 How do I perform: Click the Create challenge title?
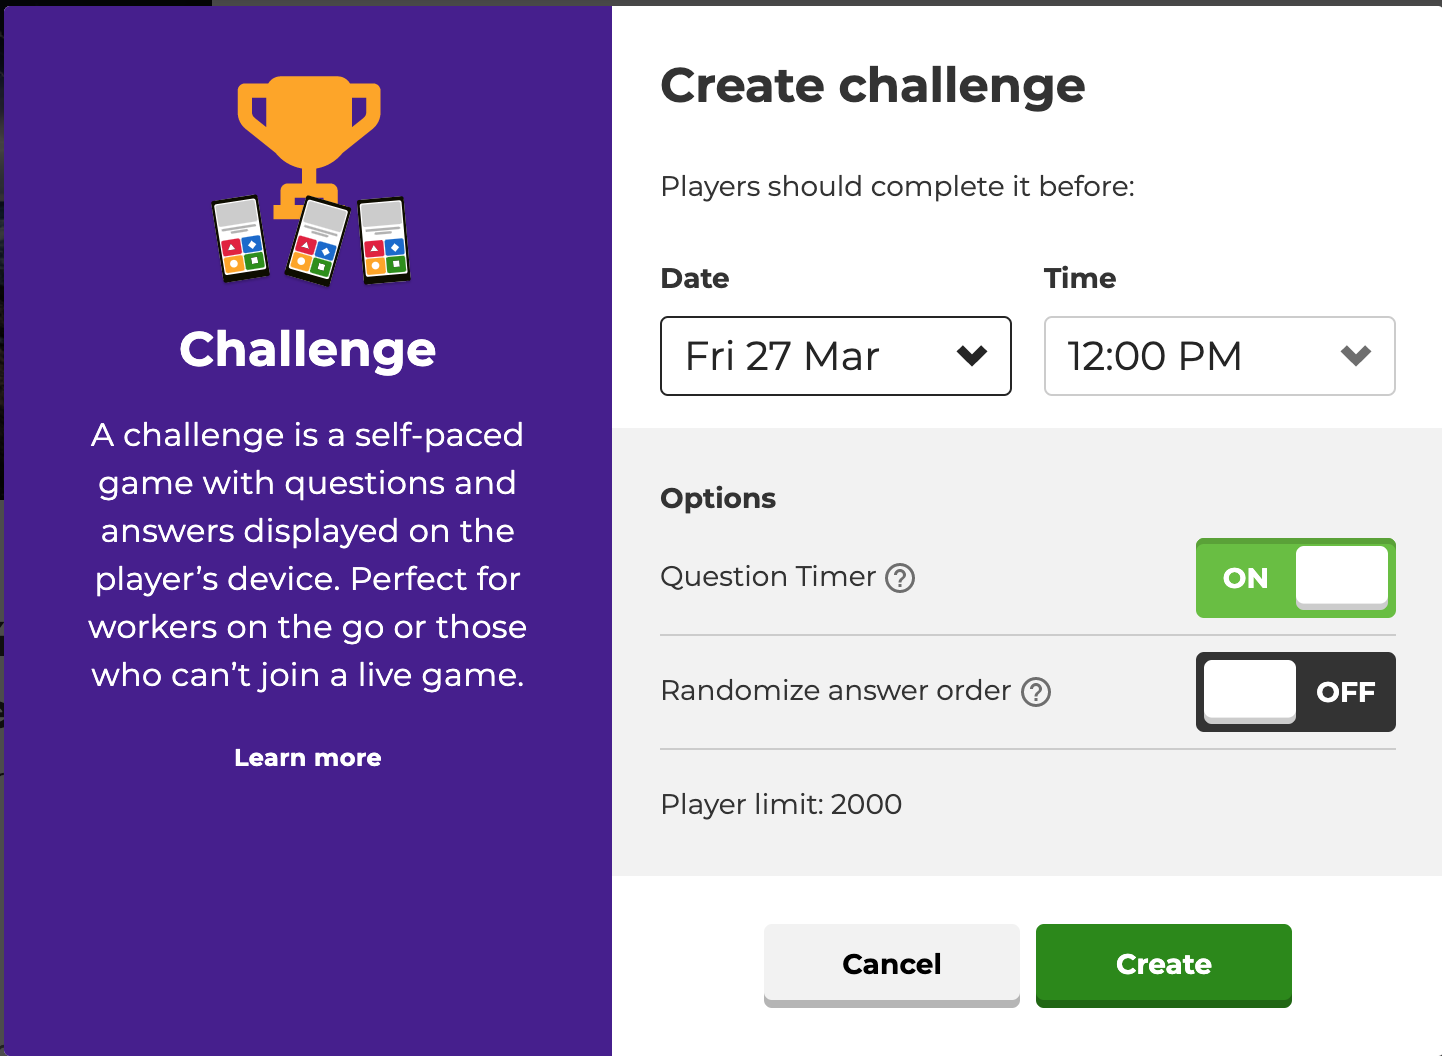click(x=872, y=86)
